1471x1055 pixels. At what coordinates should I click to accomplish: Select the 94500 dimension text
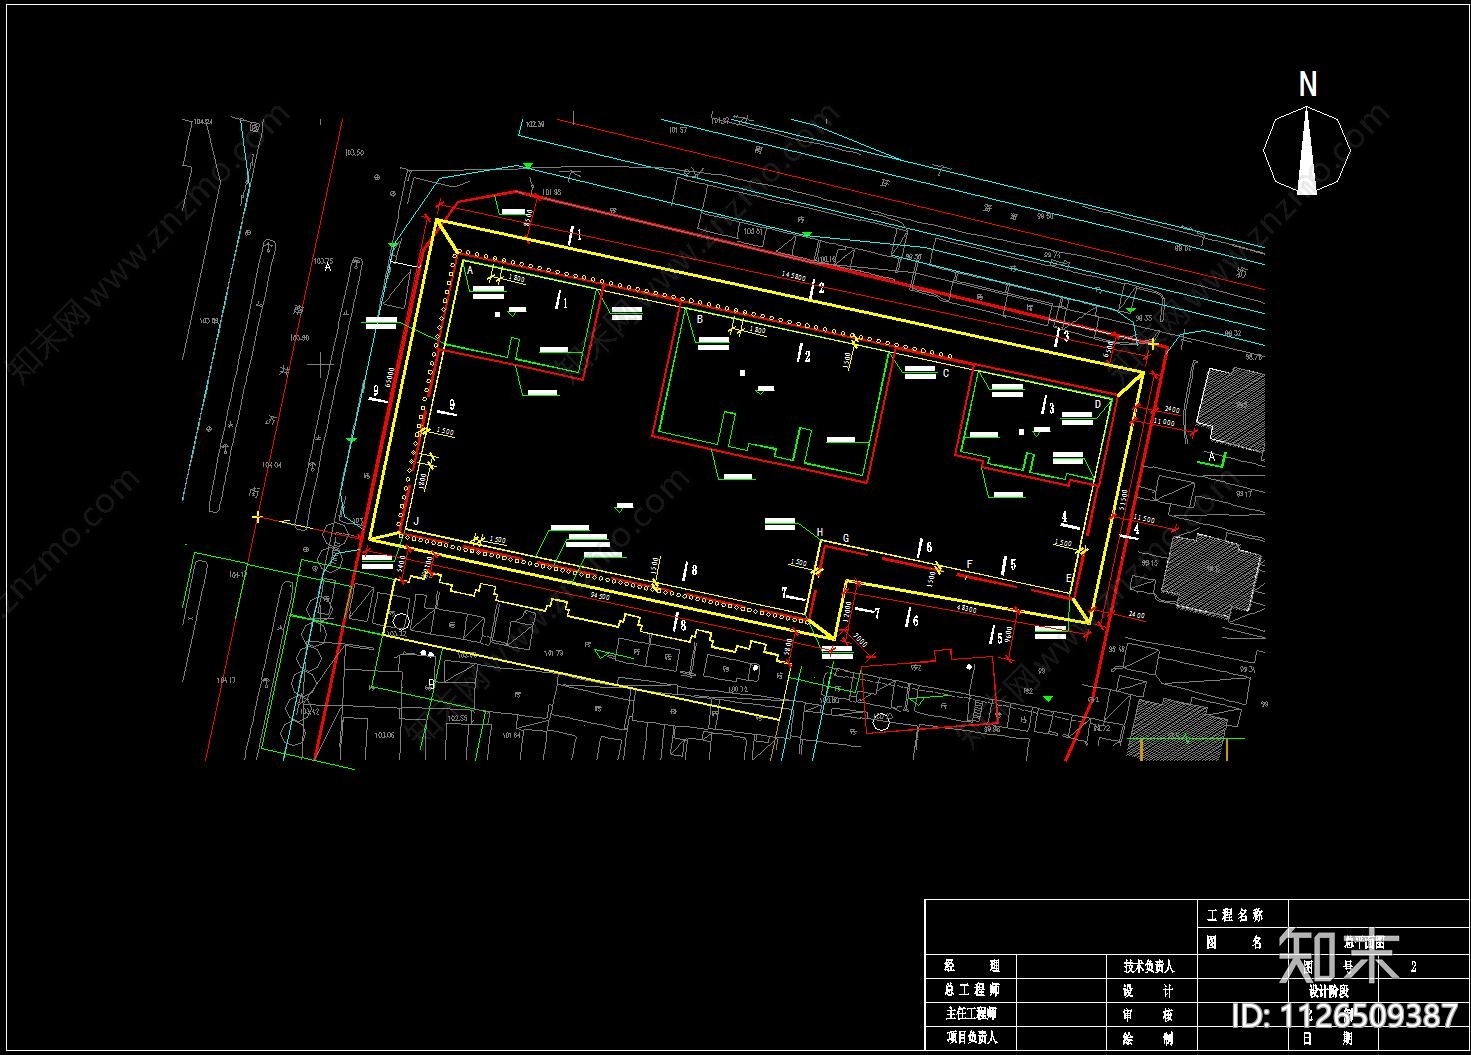click(x=600, y=596)
